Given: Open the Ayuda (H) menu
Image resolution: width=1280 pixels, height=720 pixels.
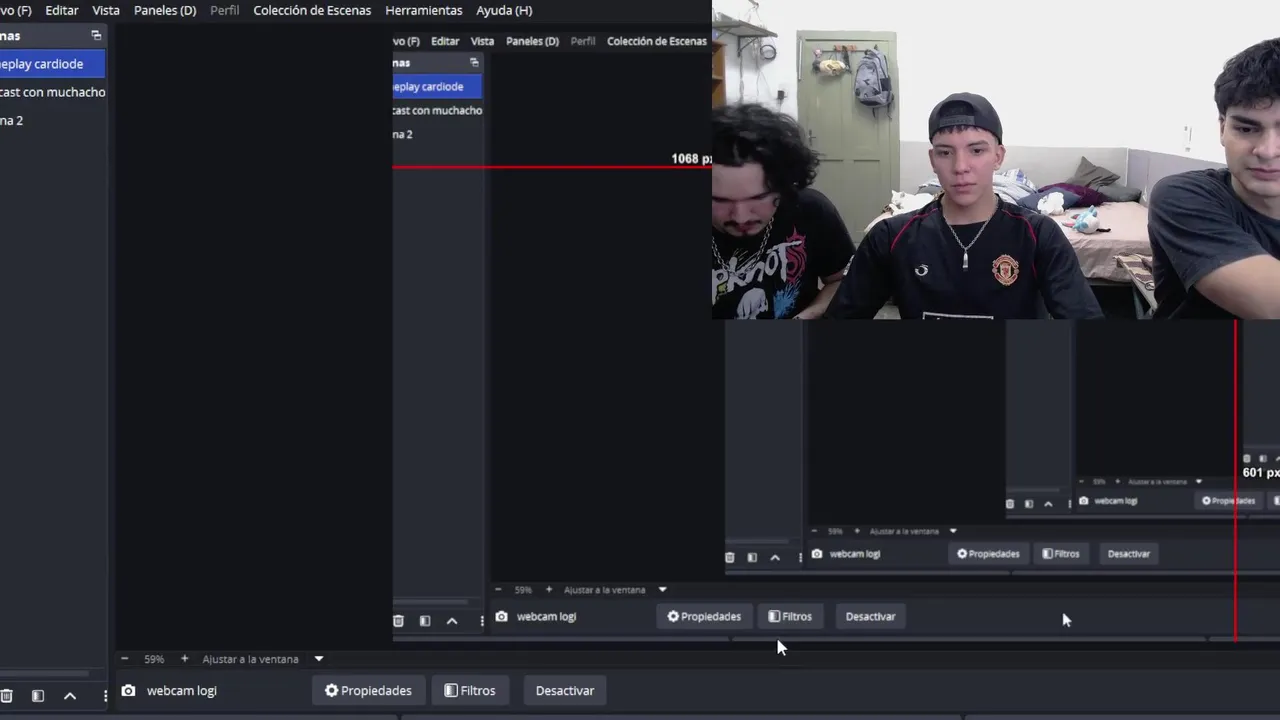Looking at the screenshot, I should tap(504, 10).
